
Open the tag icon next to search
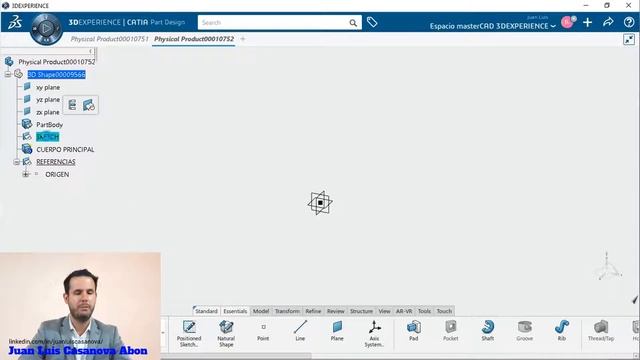[372, 22]
